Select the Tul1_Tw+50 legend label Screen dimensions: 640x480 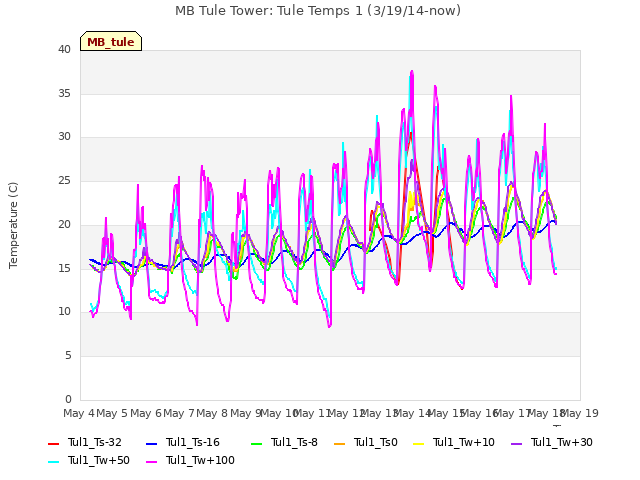click(x=99, y=460)
